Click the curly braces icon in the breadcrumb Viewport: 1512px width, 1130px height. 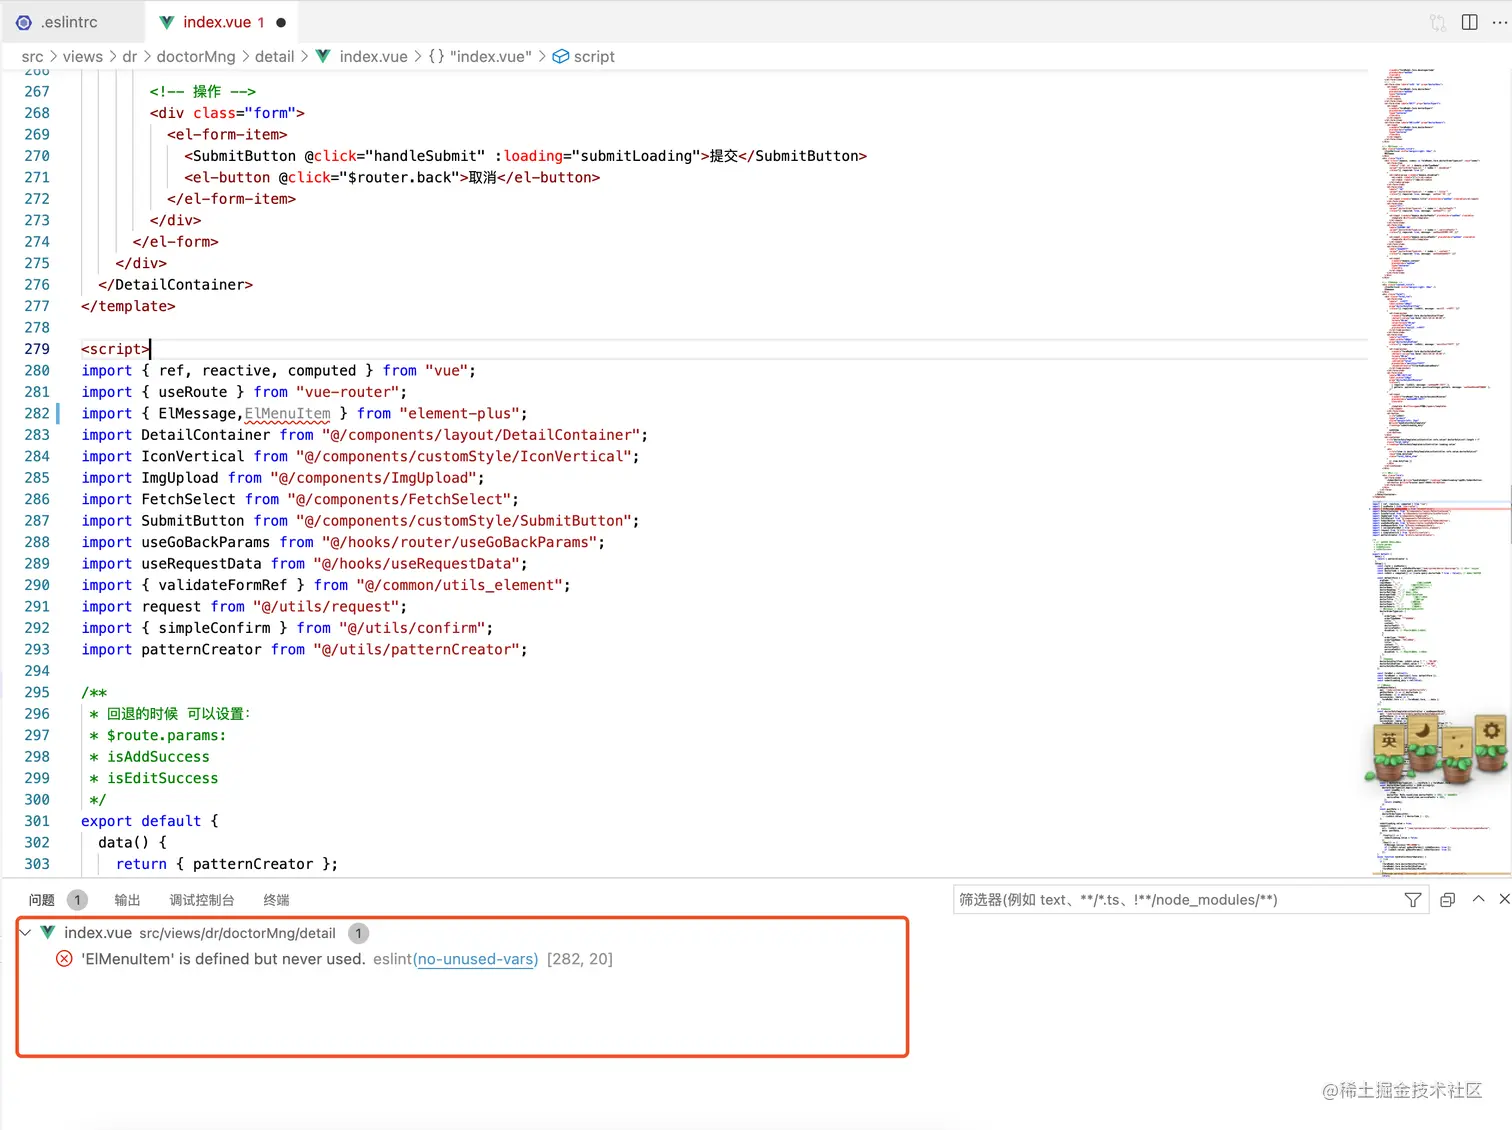(x=436, y=57)
